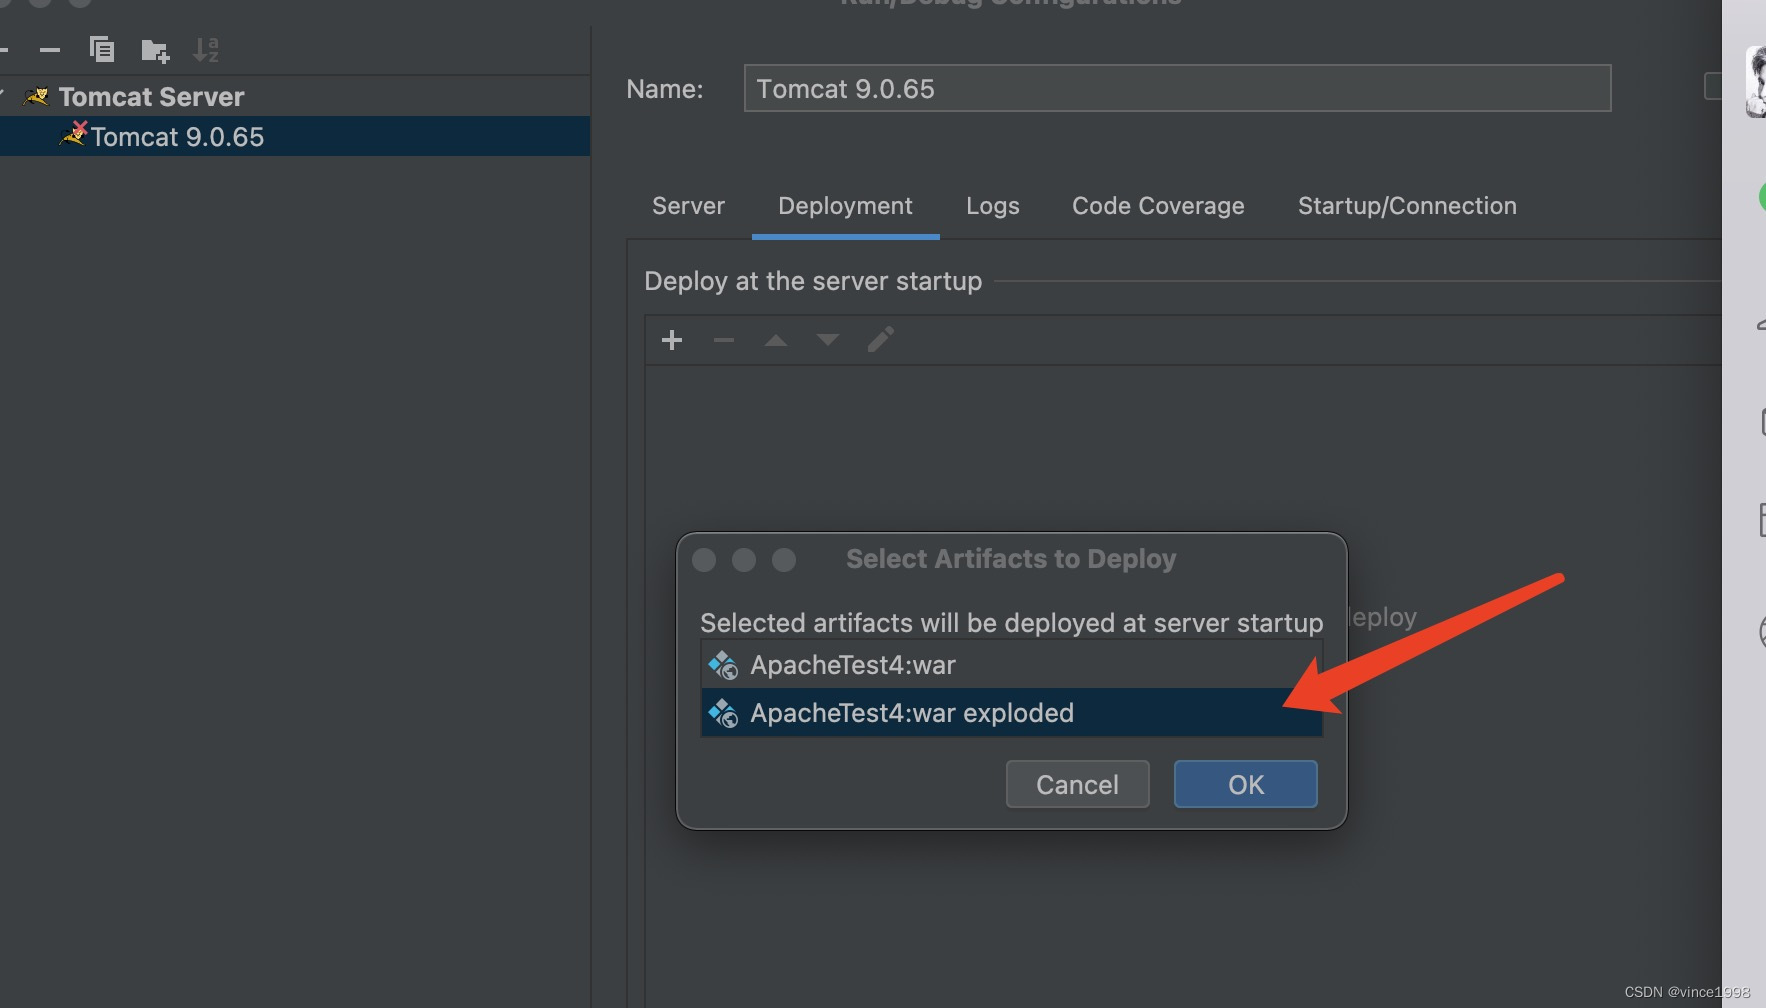
Task: Remove deployment artifact using minus icon
Action: click(x=724, y=340)
